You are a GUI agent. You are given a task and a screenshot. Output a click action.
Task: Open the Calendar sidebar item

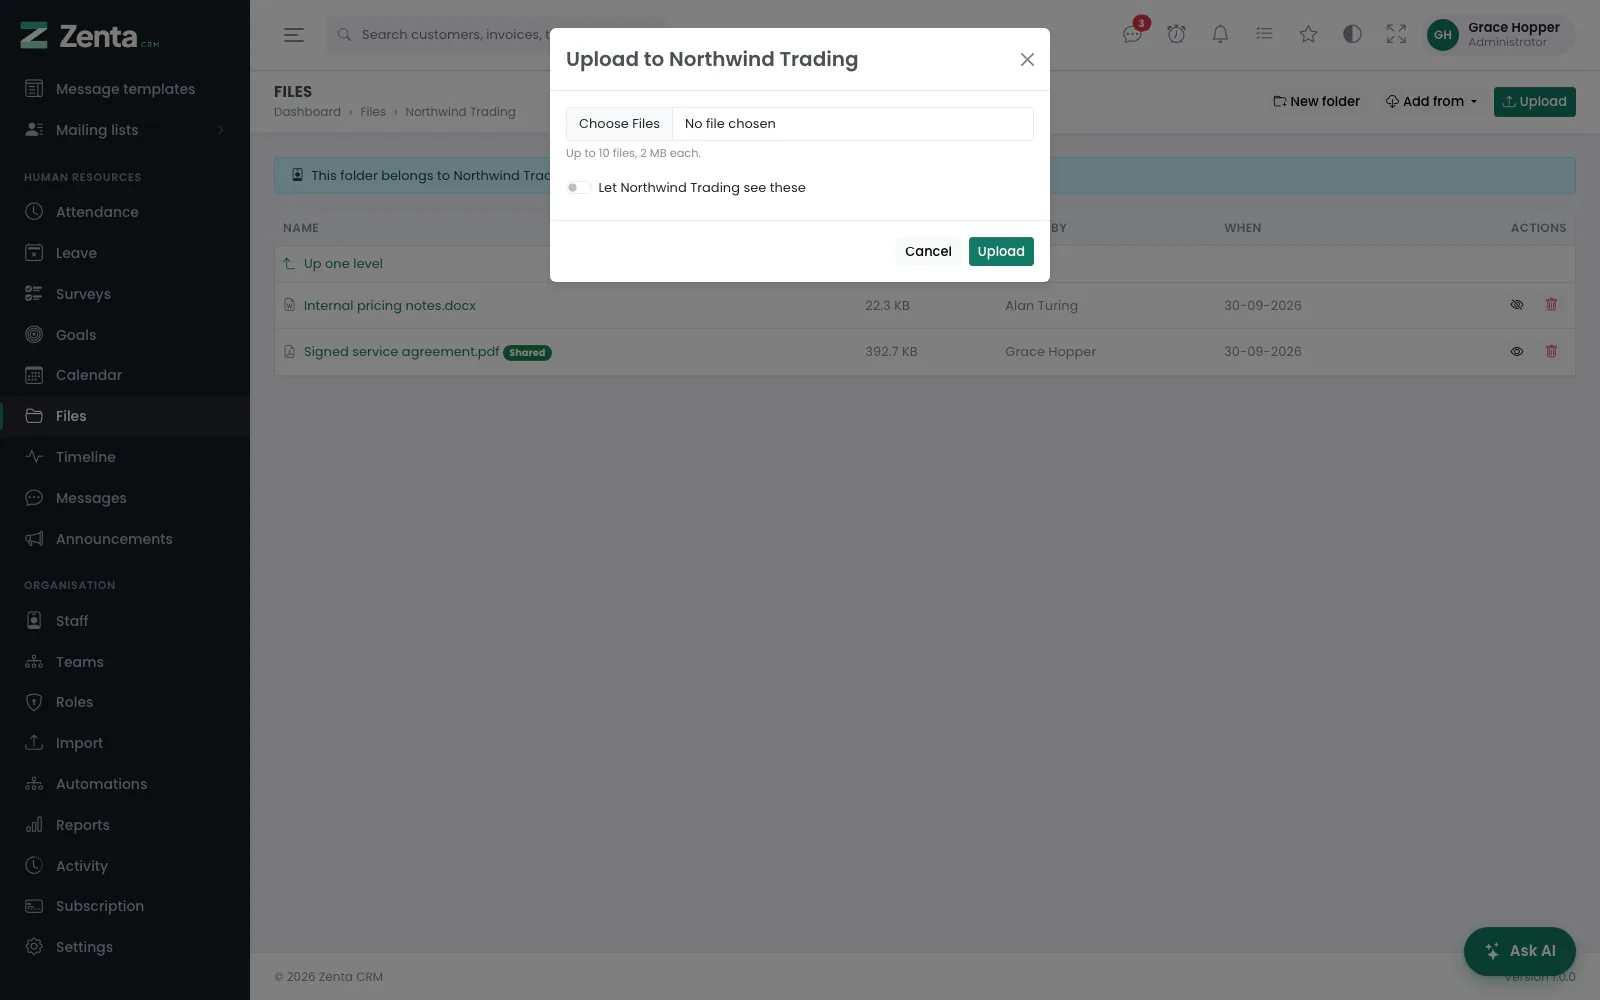point(125,375)
